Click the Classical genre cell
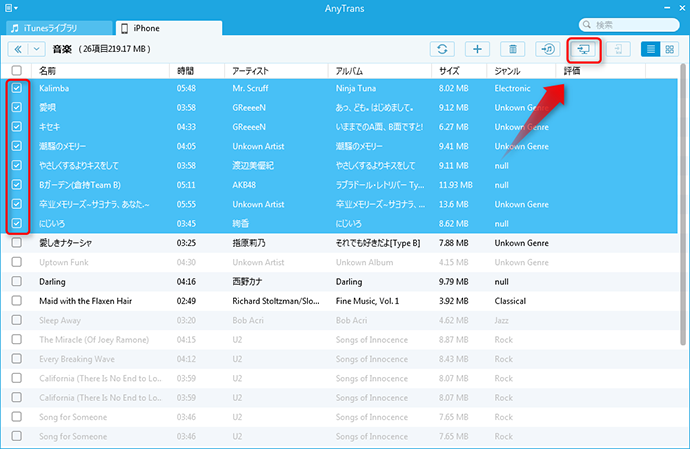The image size is (690, 449). pos(510,301)
